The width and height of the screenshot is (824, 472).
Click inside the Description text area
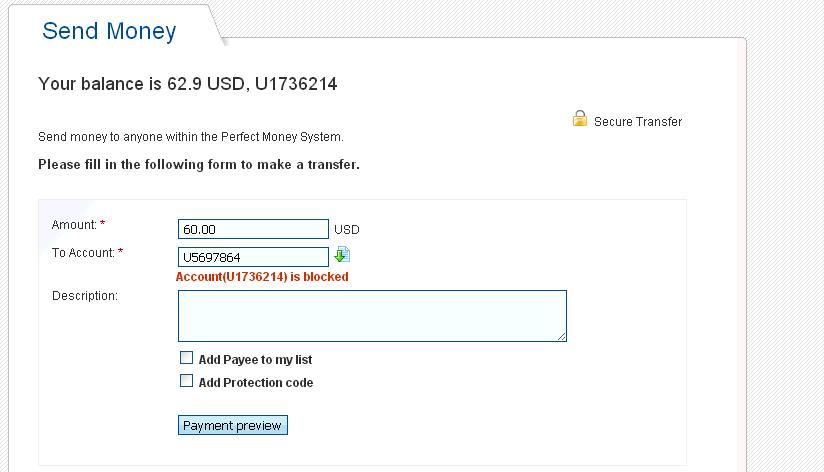click(372, 316)
